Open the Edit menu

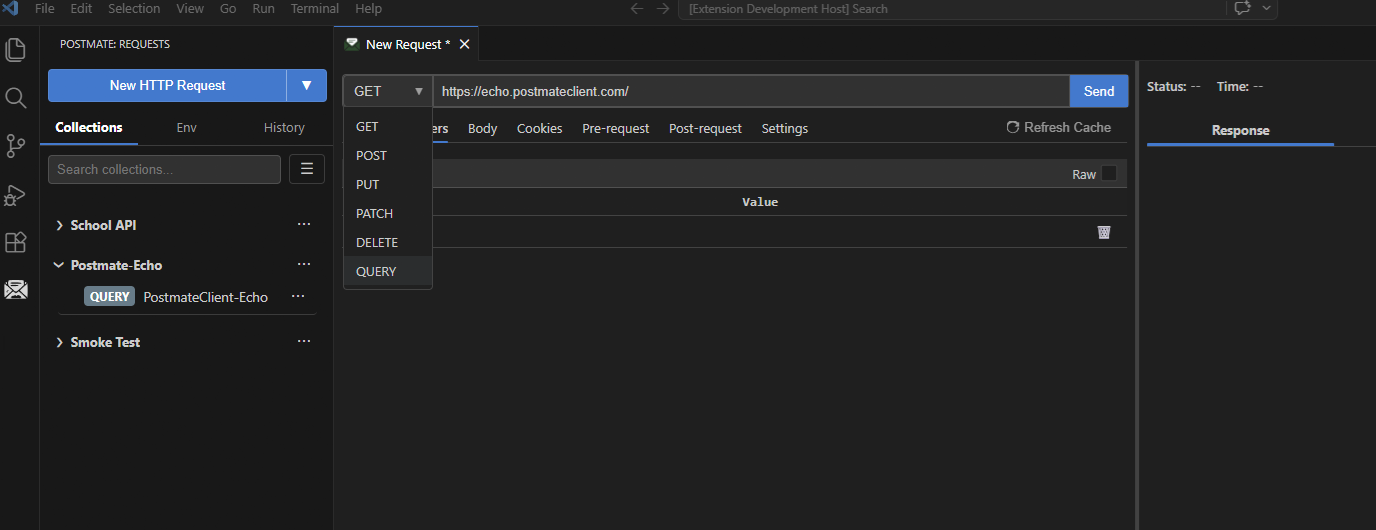click(x=81, y=8)
